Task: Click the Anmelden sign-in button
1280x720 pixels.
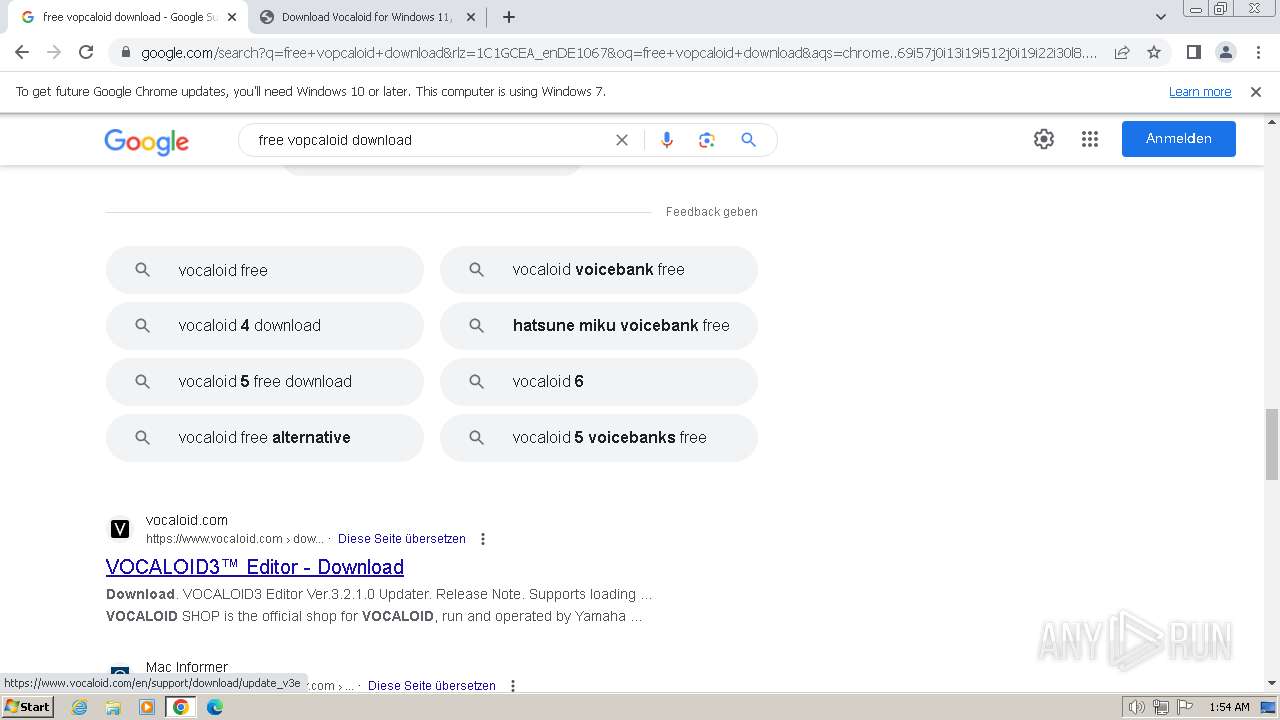Action: (1179, 139)
